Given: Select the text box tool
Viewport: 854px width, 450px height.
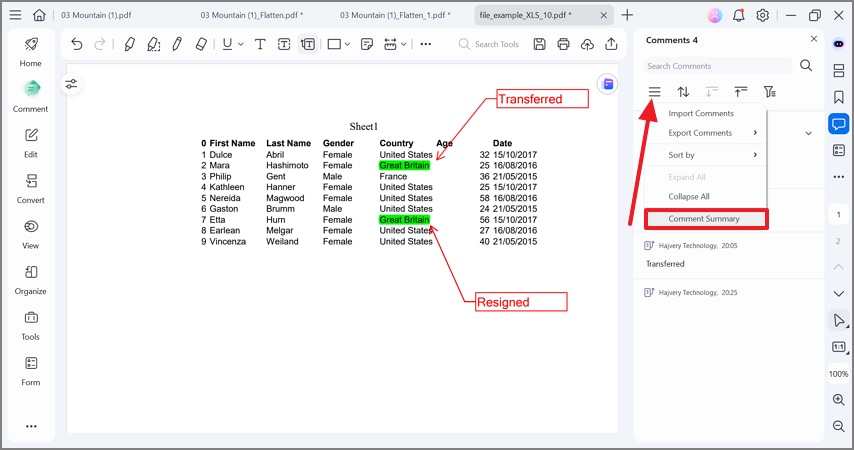Looking at the screenshot, I should coord(284,44).
